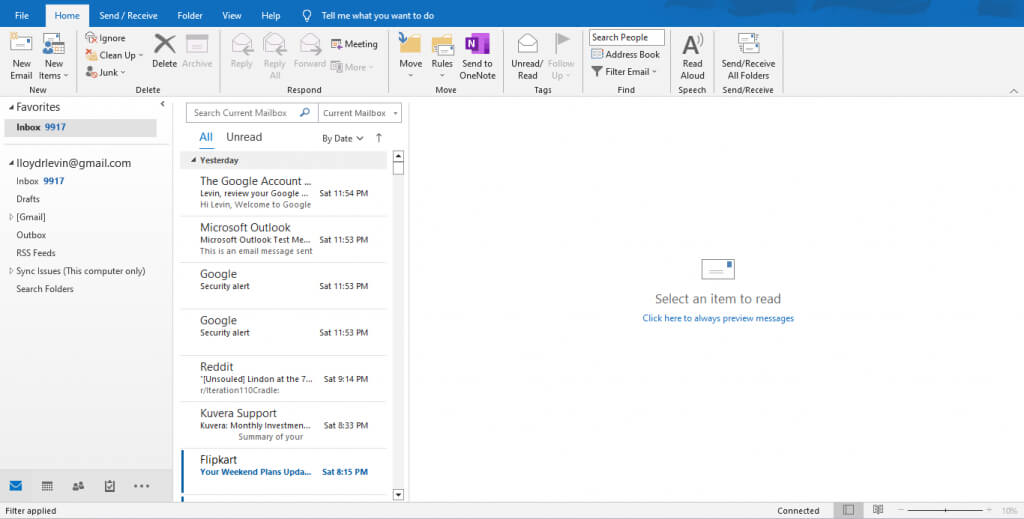Open People view in bottom navigation
Image resolution: width=1024 pixels, height=519 pixels.
tap(78, 486)
